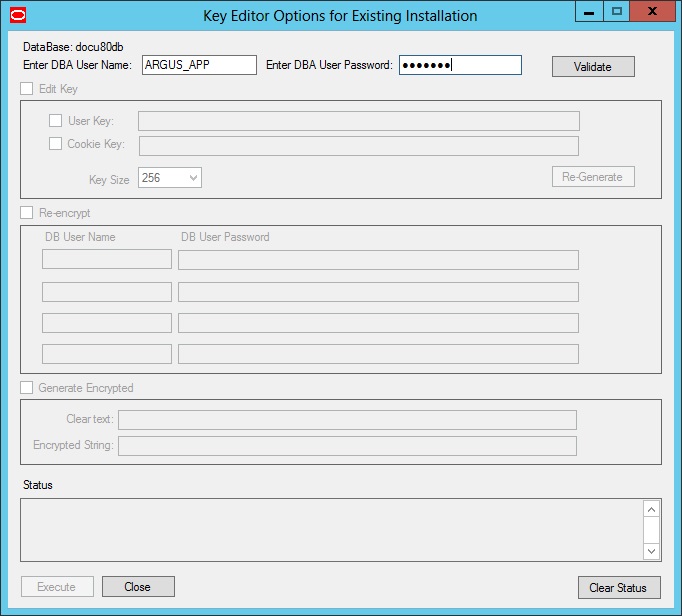Click the 'DB User Name' column label
The width and height of the screenshot is (682, 616).
(x=80, y=237)
